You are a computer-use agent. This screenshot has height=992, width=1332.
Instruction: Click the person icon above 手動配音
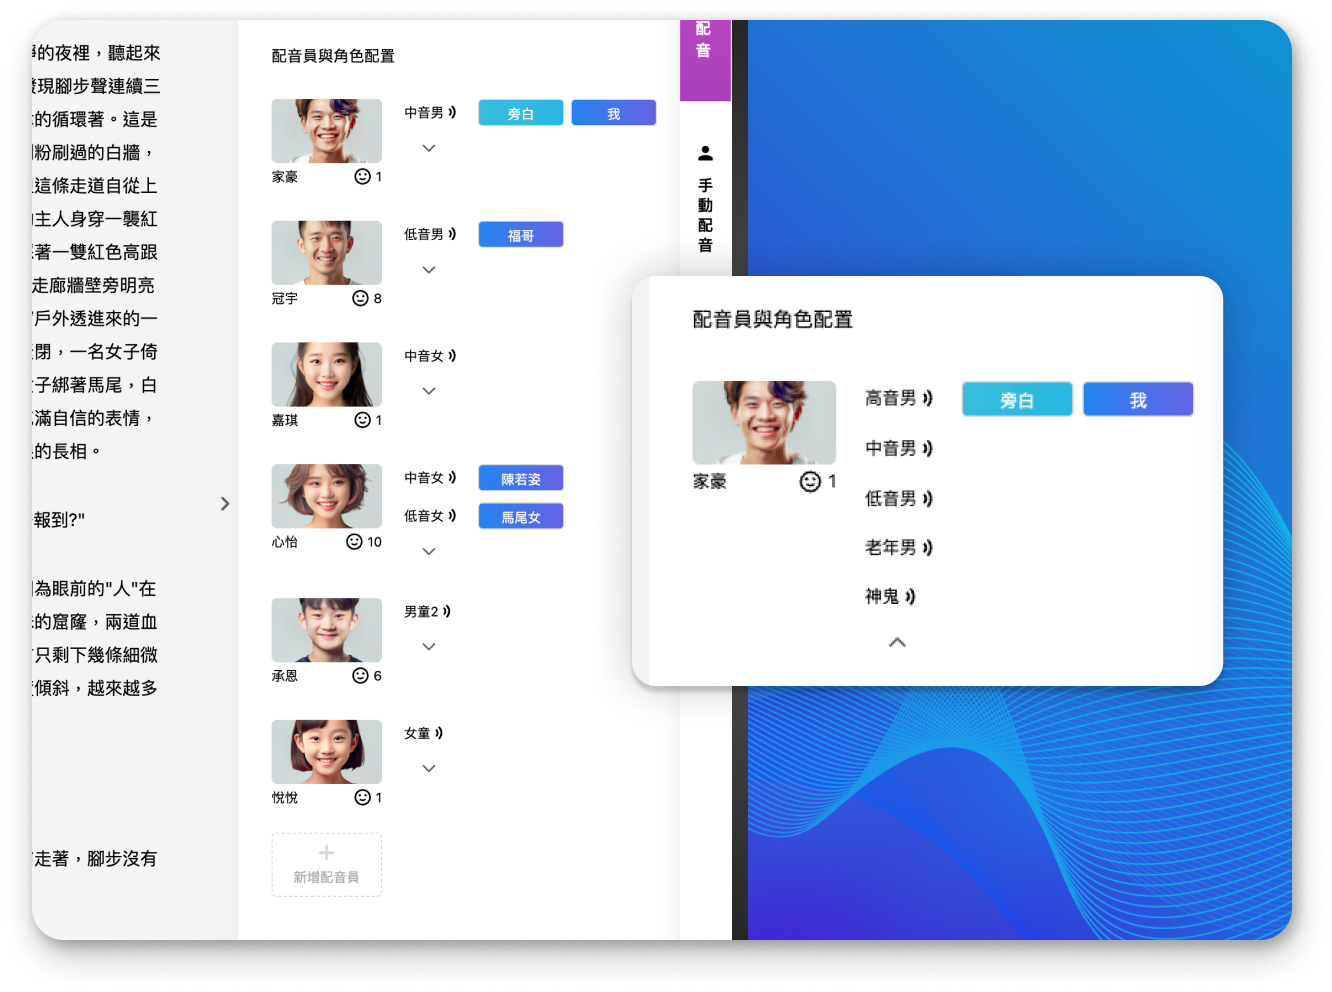705,153
